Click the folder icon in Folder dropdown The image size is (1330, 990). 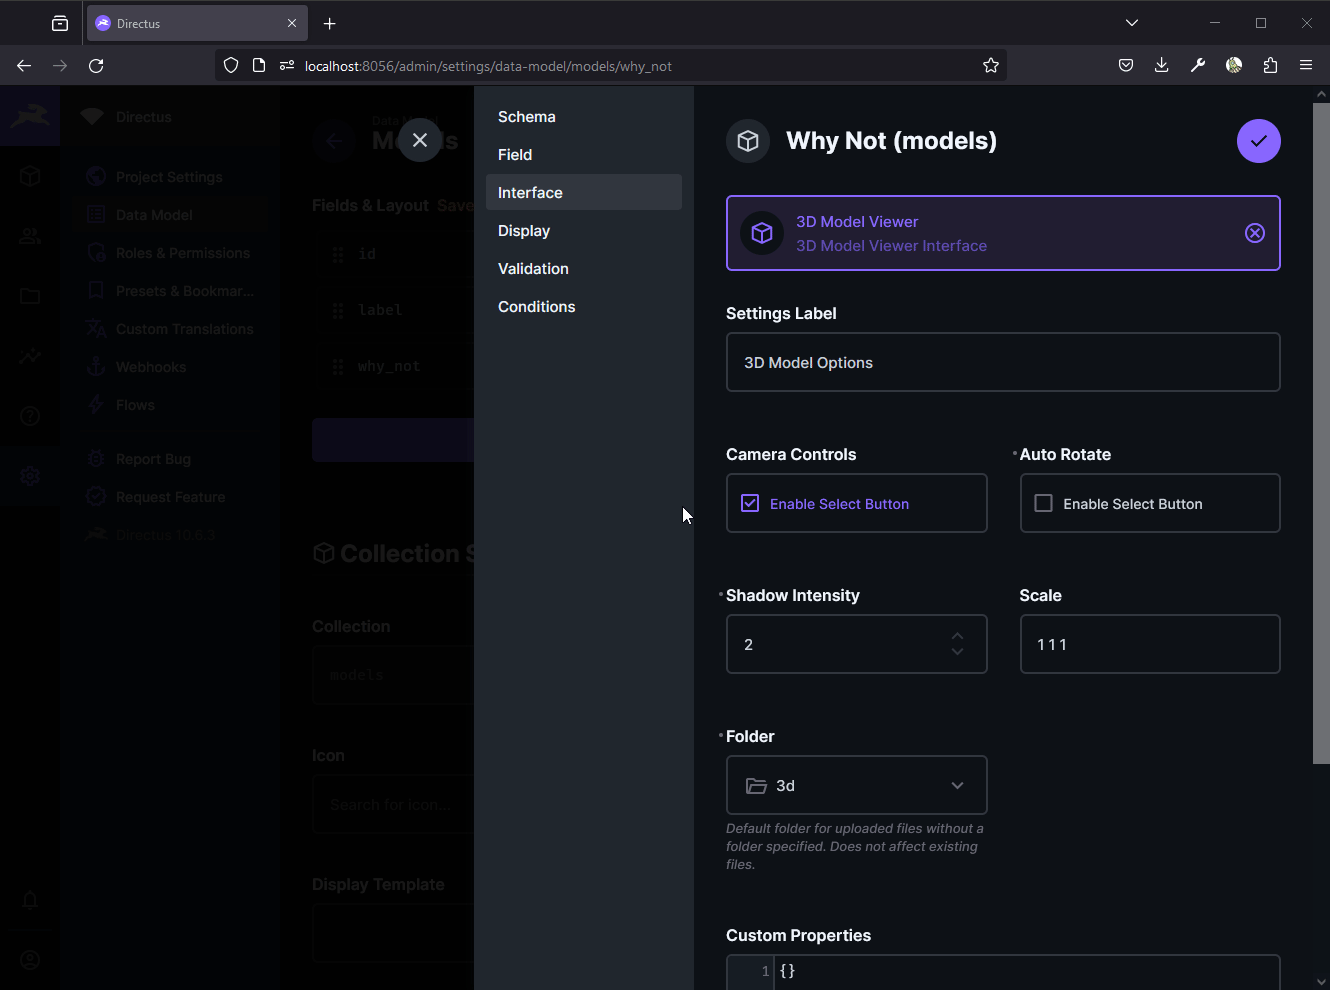[x=756, y=786]
